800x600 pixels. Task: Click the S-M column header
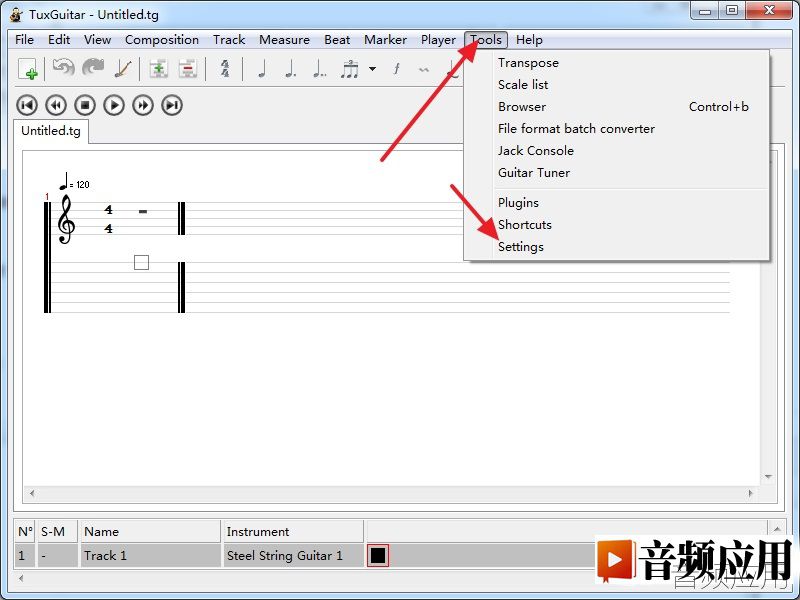click(x=57, y=532)
